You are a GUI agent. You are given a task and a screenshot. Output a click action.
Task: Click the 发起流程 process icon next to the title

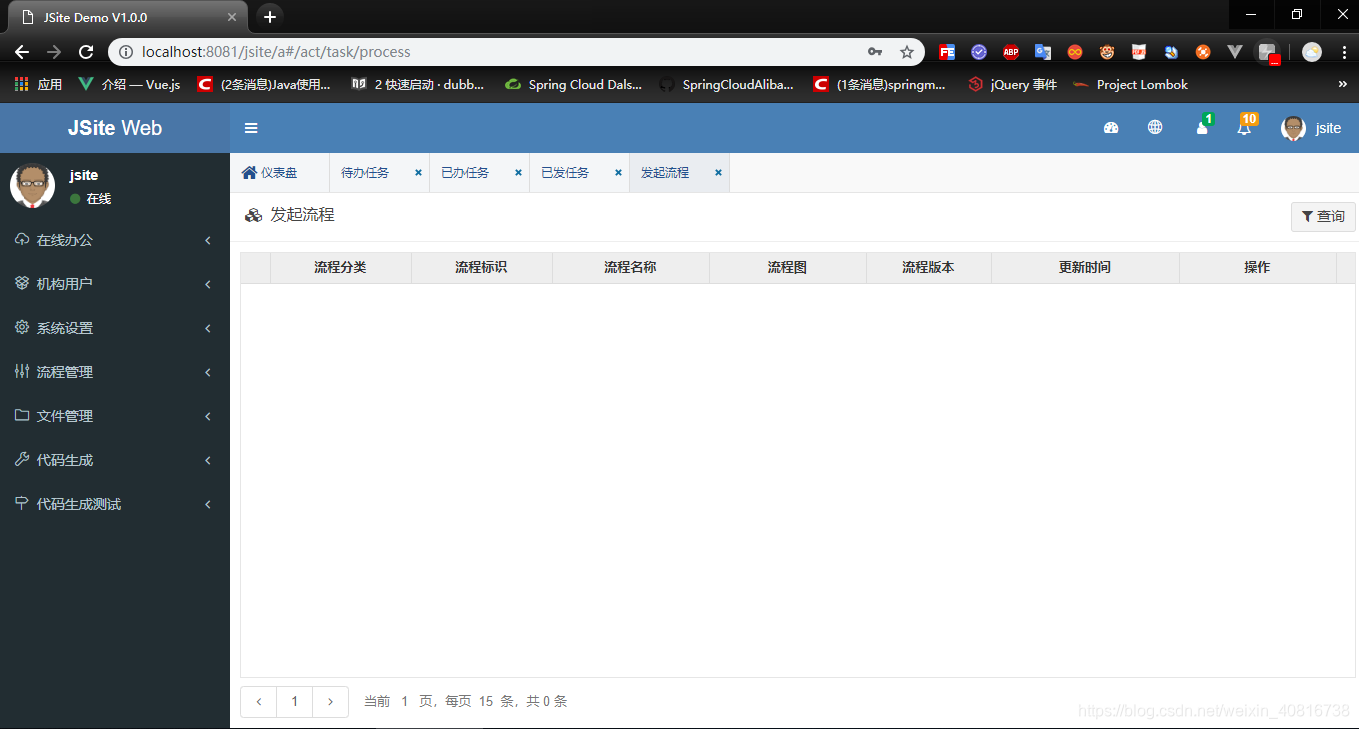[253, 215]
